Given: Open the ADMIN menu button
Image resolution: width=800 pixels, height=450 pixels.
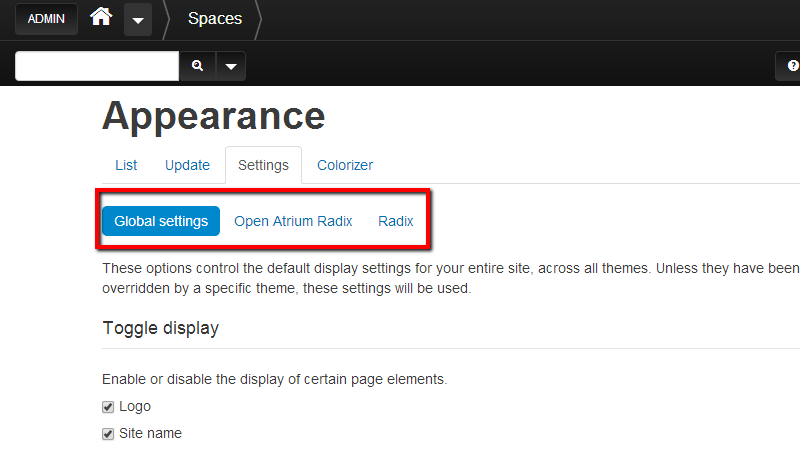Looking at the screenshot, I should pyautogui.click(x=46, y=19).
